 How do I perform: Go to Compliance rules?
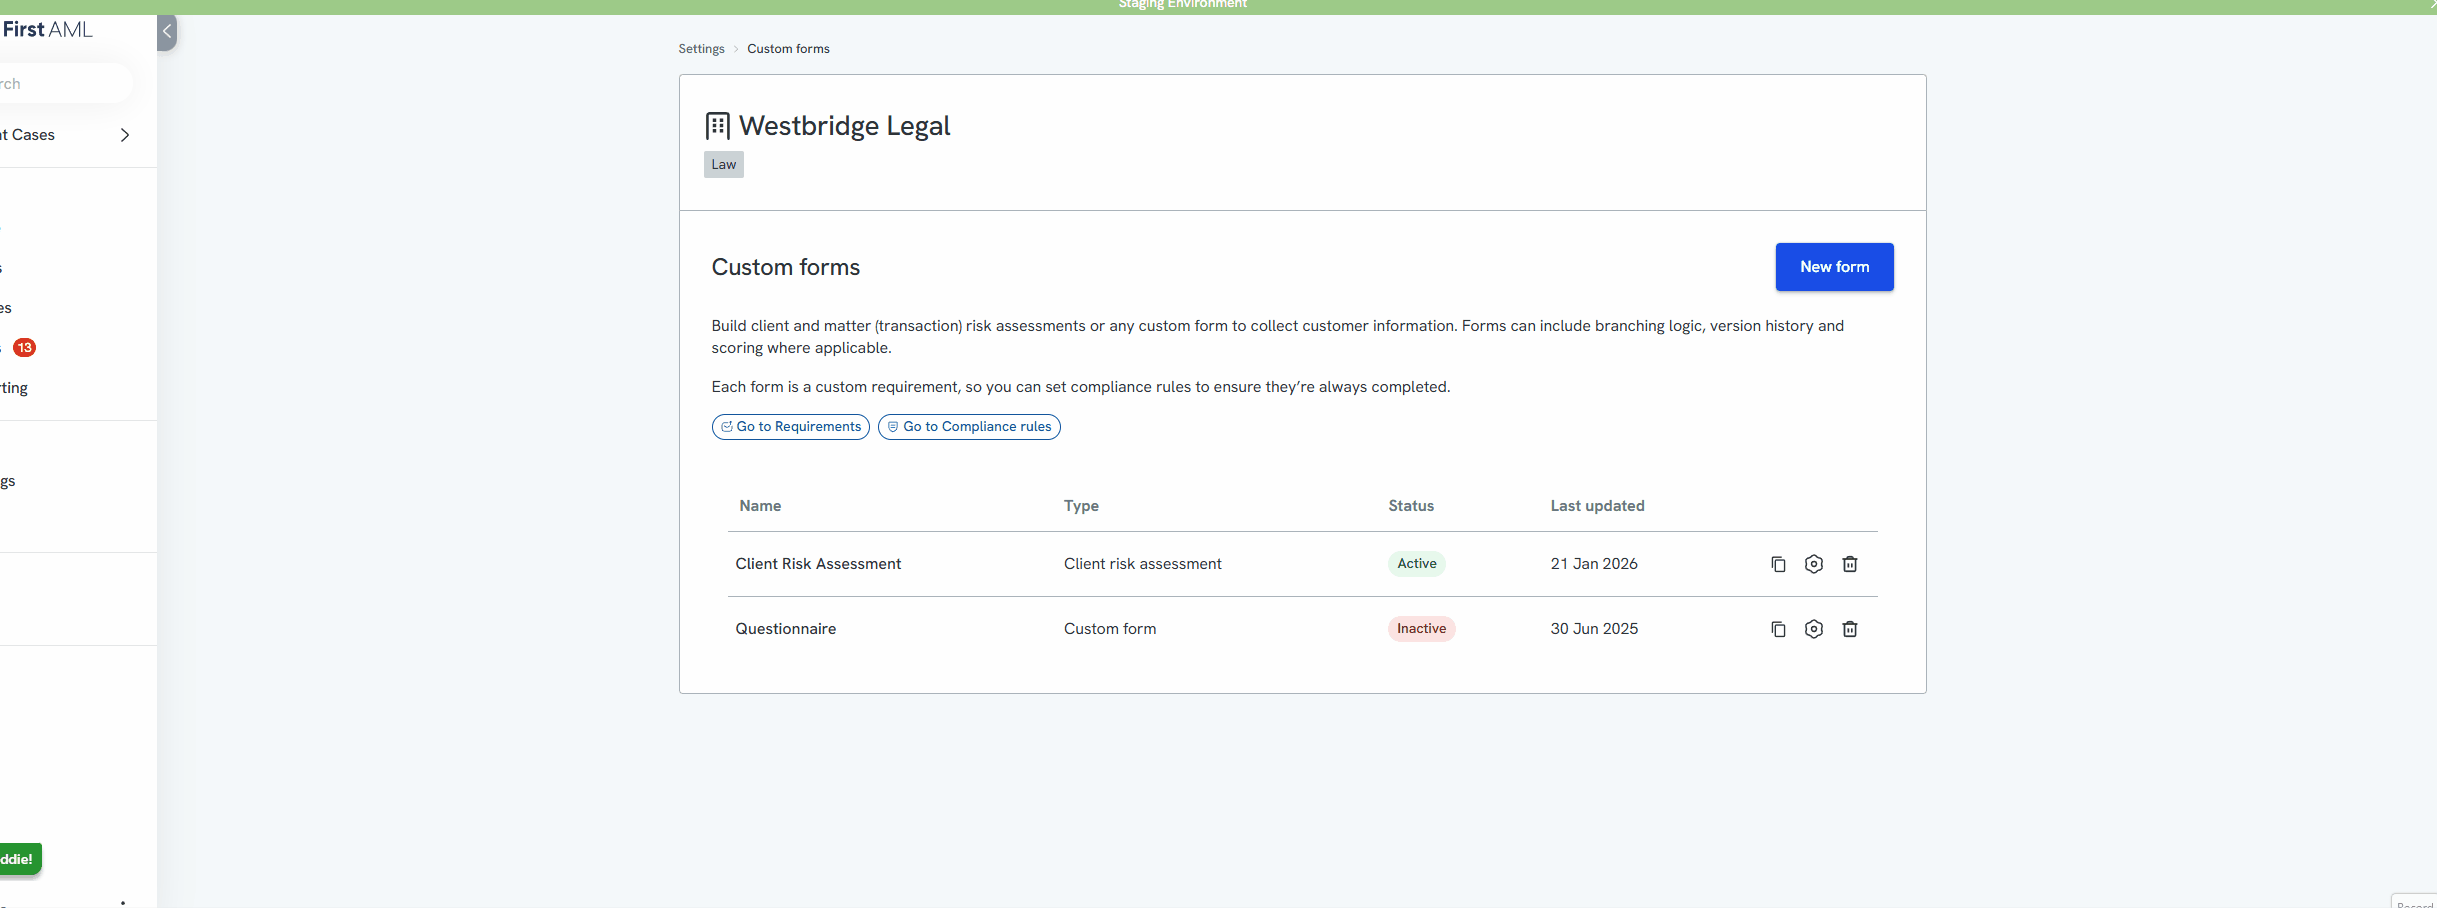click(x=969, y=427)
